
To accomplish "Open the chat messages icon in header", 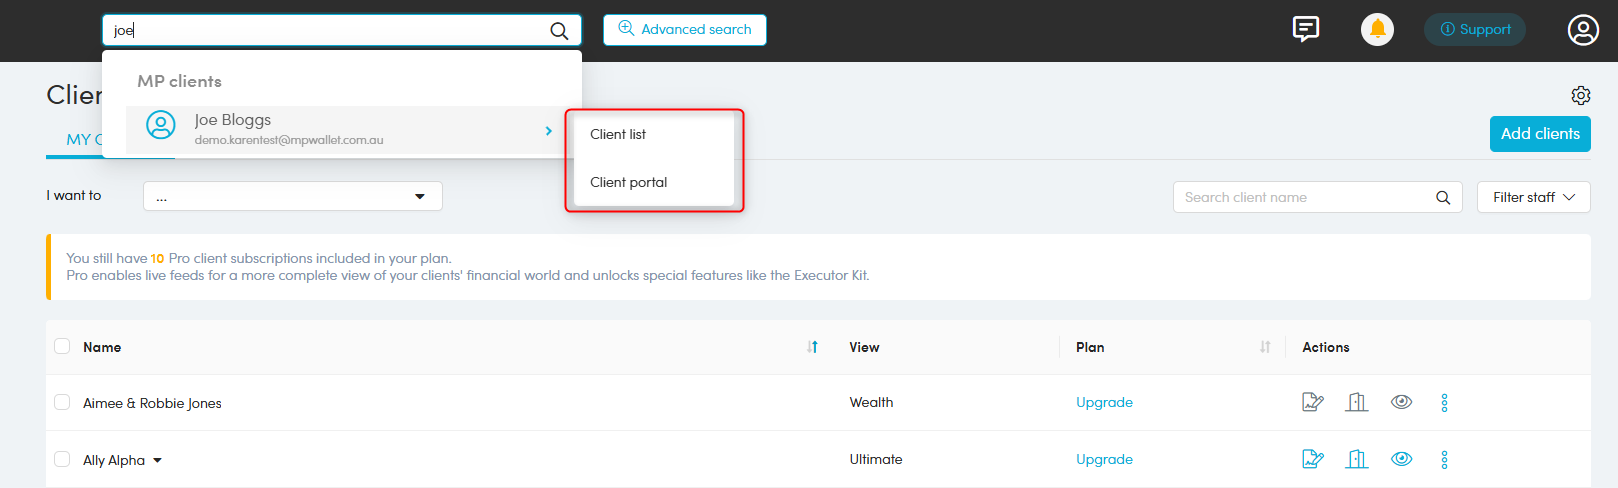I will pyautogui.click(x=1305, y=29).
